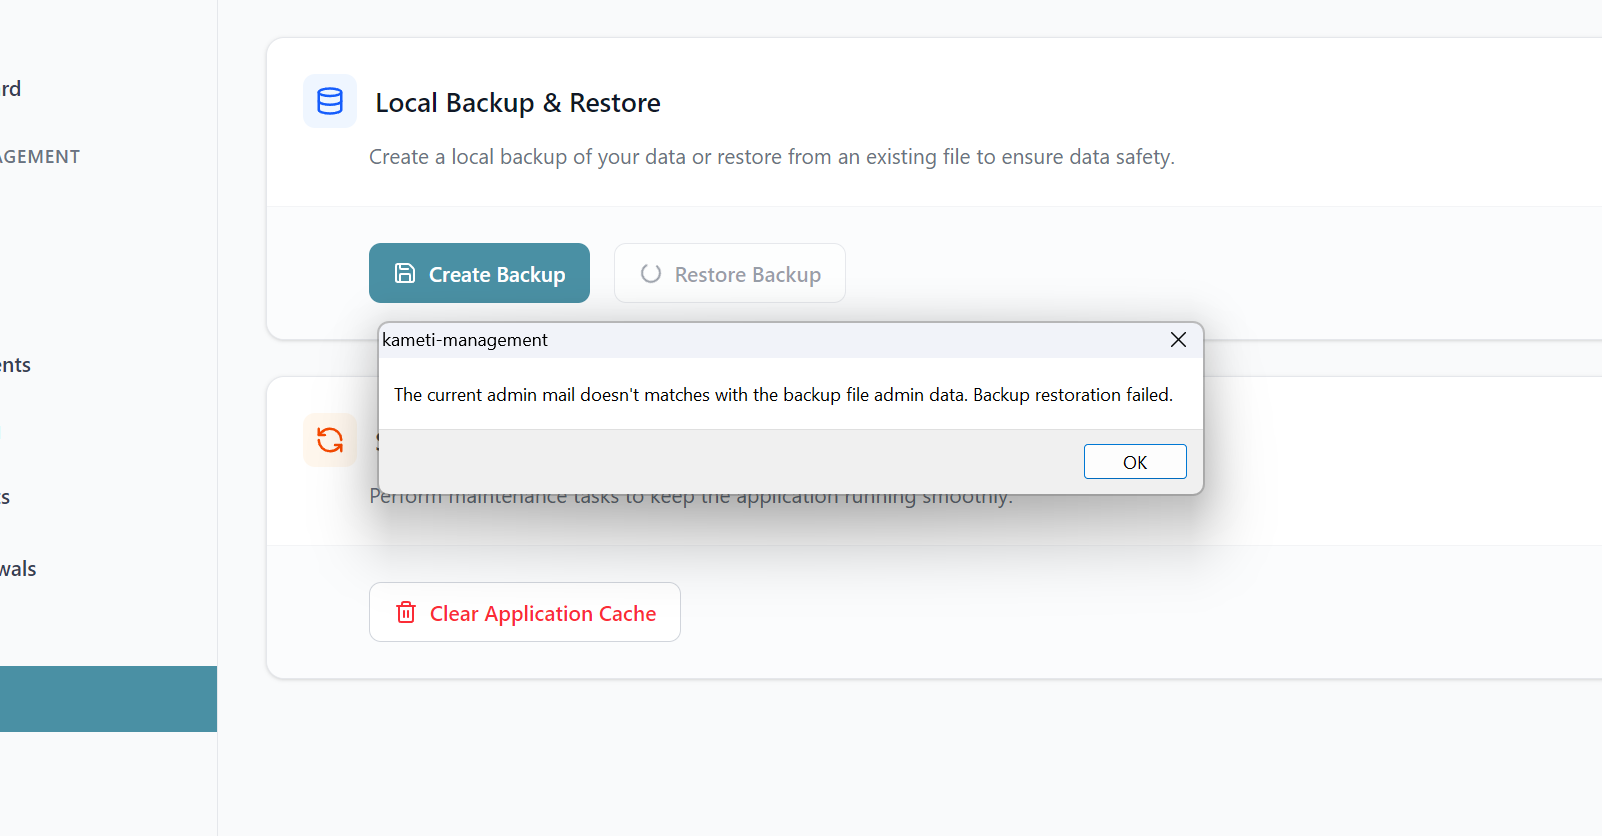
Task: Click the red trash can icon
Action: click(406, 612)
